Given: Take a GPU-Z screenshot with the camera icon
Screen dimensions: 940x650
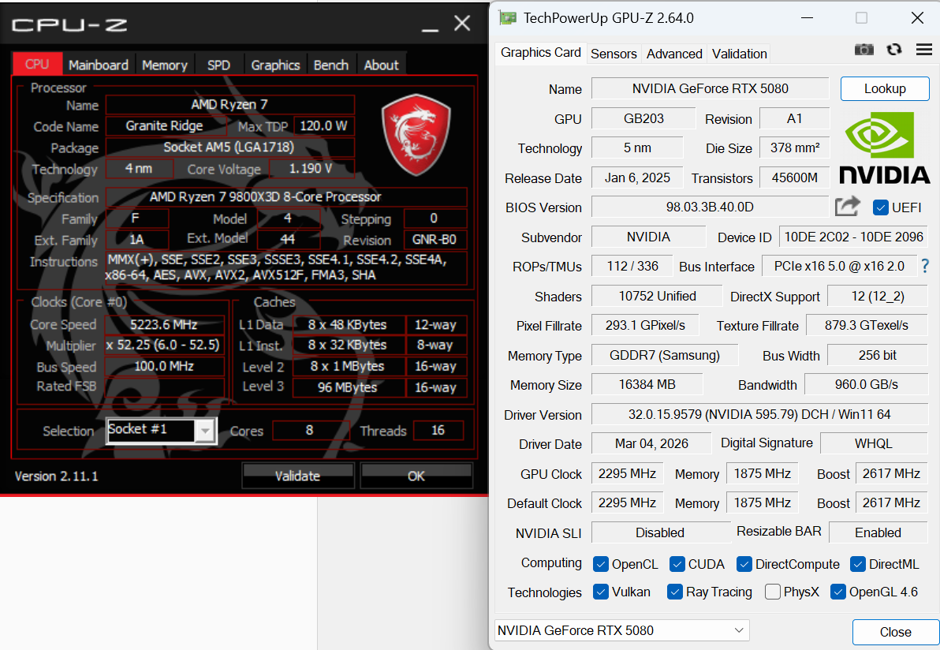Looking at the screenshot, I should [864, 49].
